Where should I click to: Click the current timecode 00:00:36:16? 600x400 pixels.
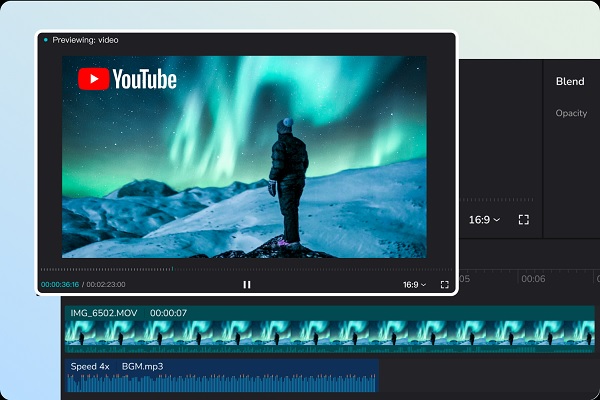[x=60, y=285]
